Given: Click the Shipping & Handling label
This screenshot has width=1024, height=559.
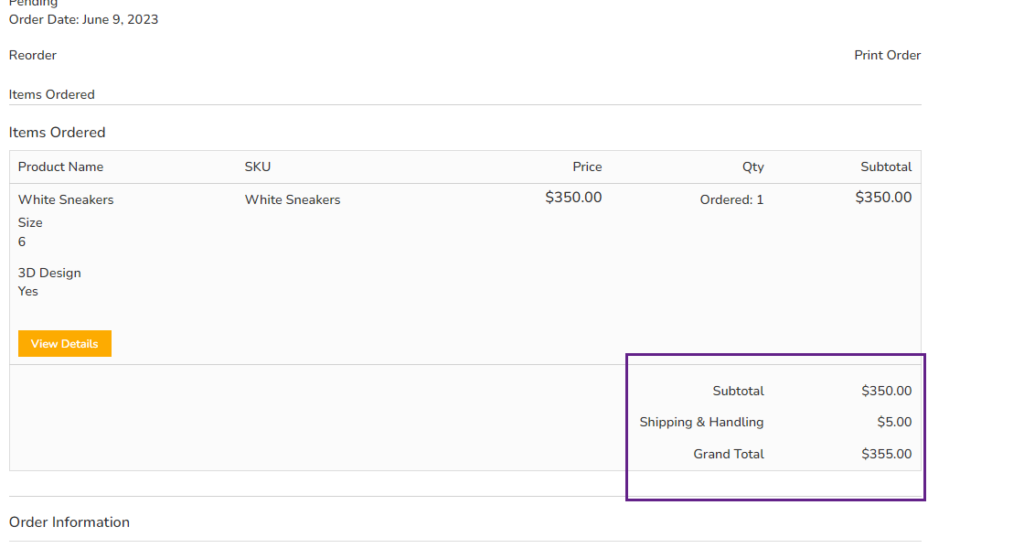Looking at the screenshot, I should click(x=701, y=422).
